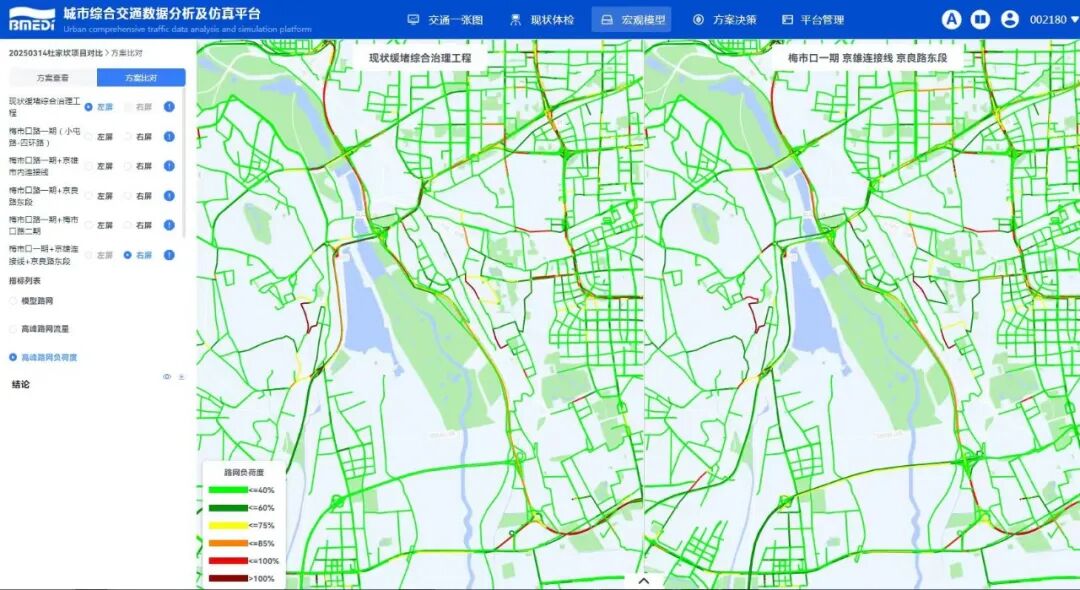Click the download icon next to 结论
The width and height of the screenshot is (1080, 590).
(x=182, y=377)
